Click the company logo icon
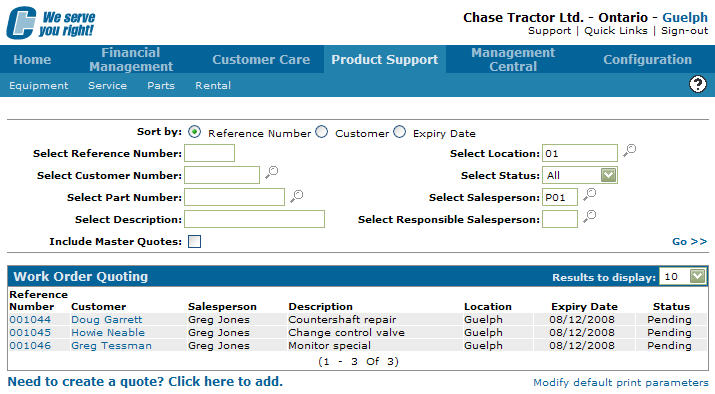This screenshot has width=715, height=394. coord(21,23)
